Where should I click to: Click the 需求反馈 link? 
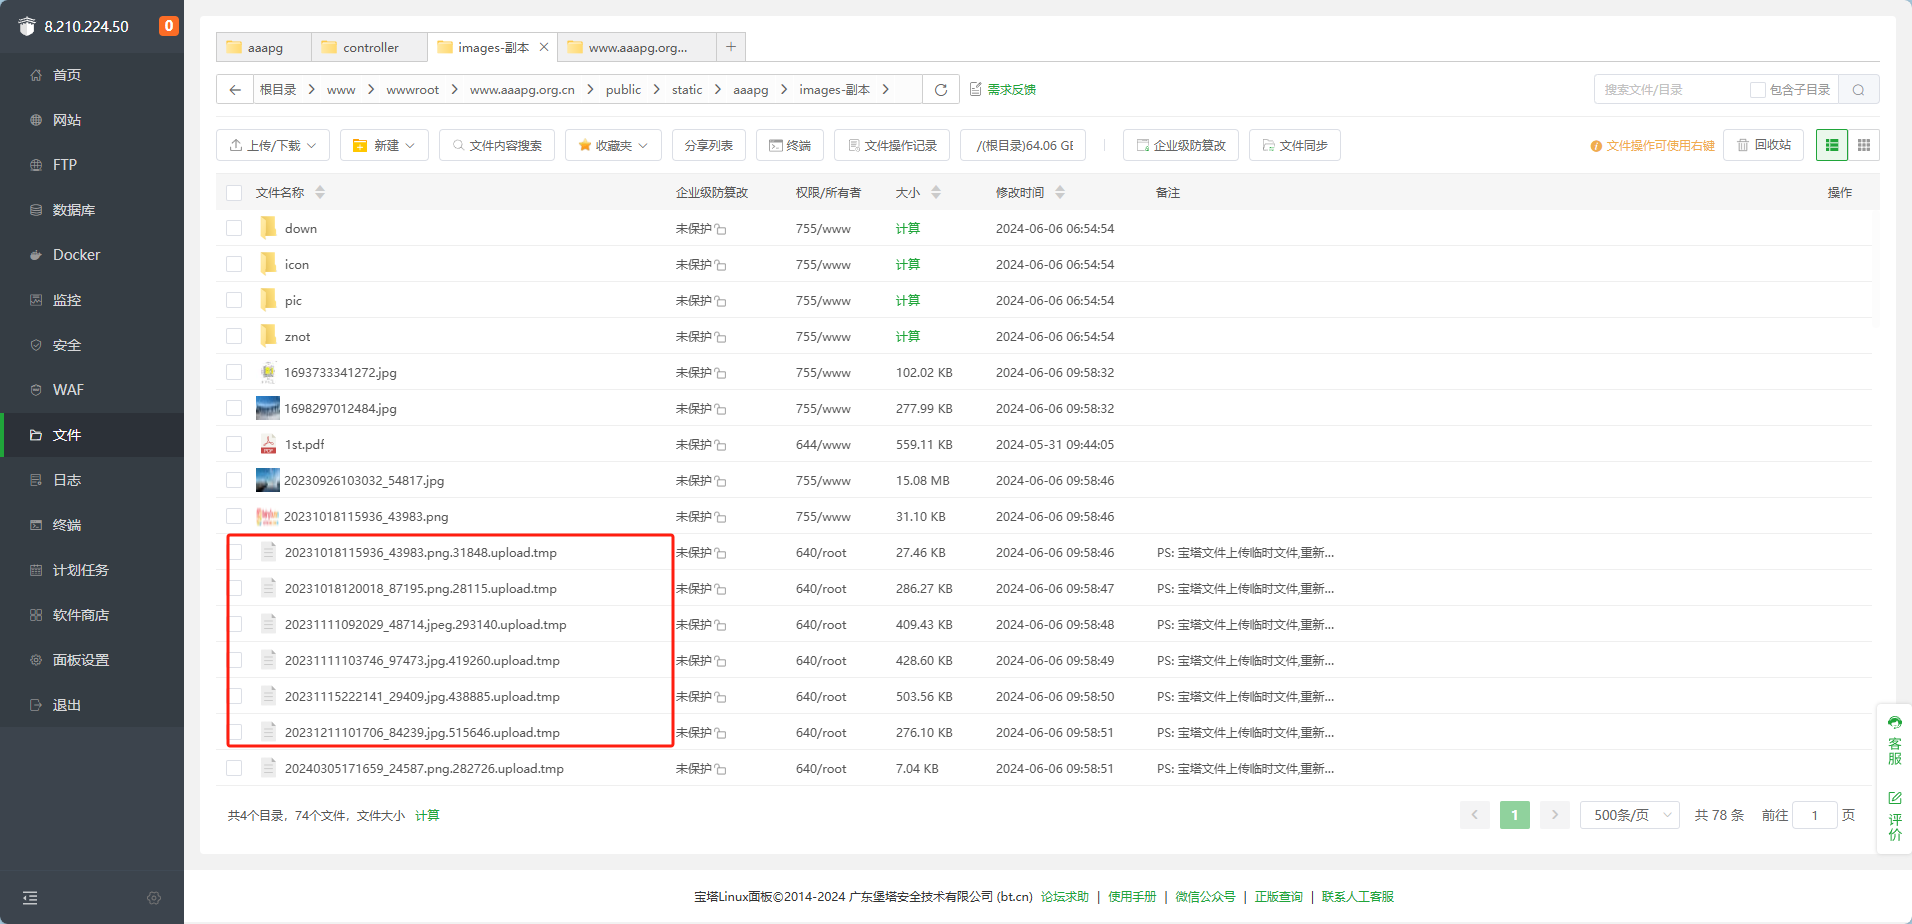point(1003,90)
